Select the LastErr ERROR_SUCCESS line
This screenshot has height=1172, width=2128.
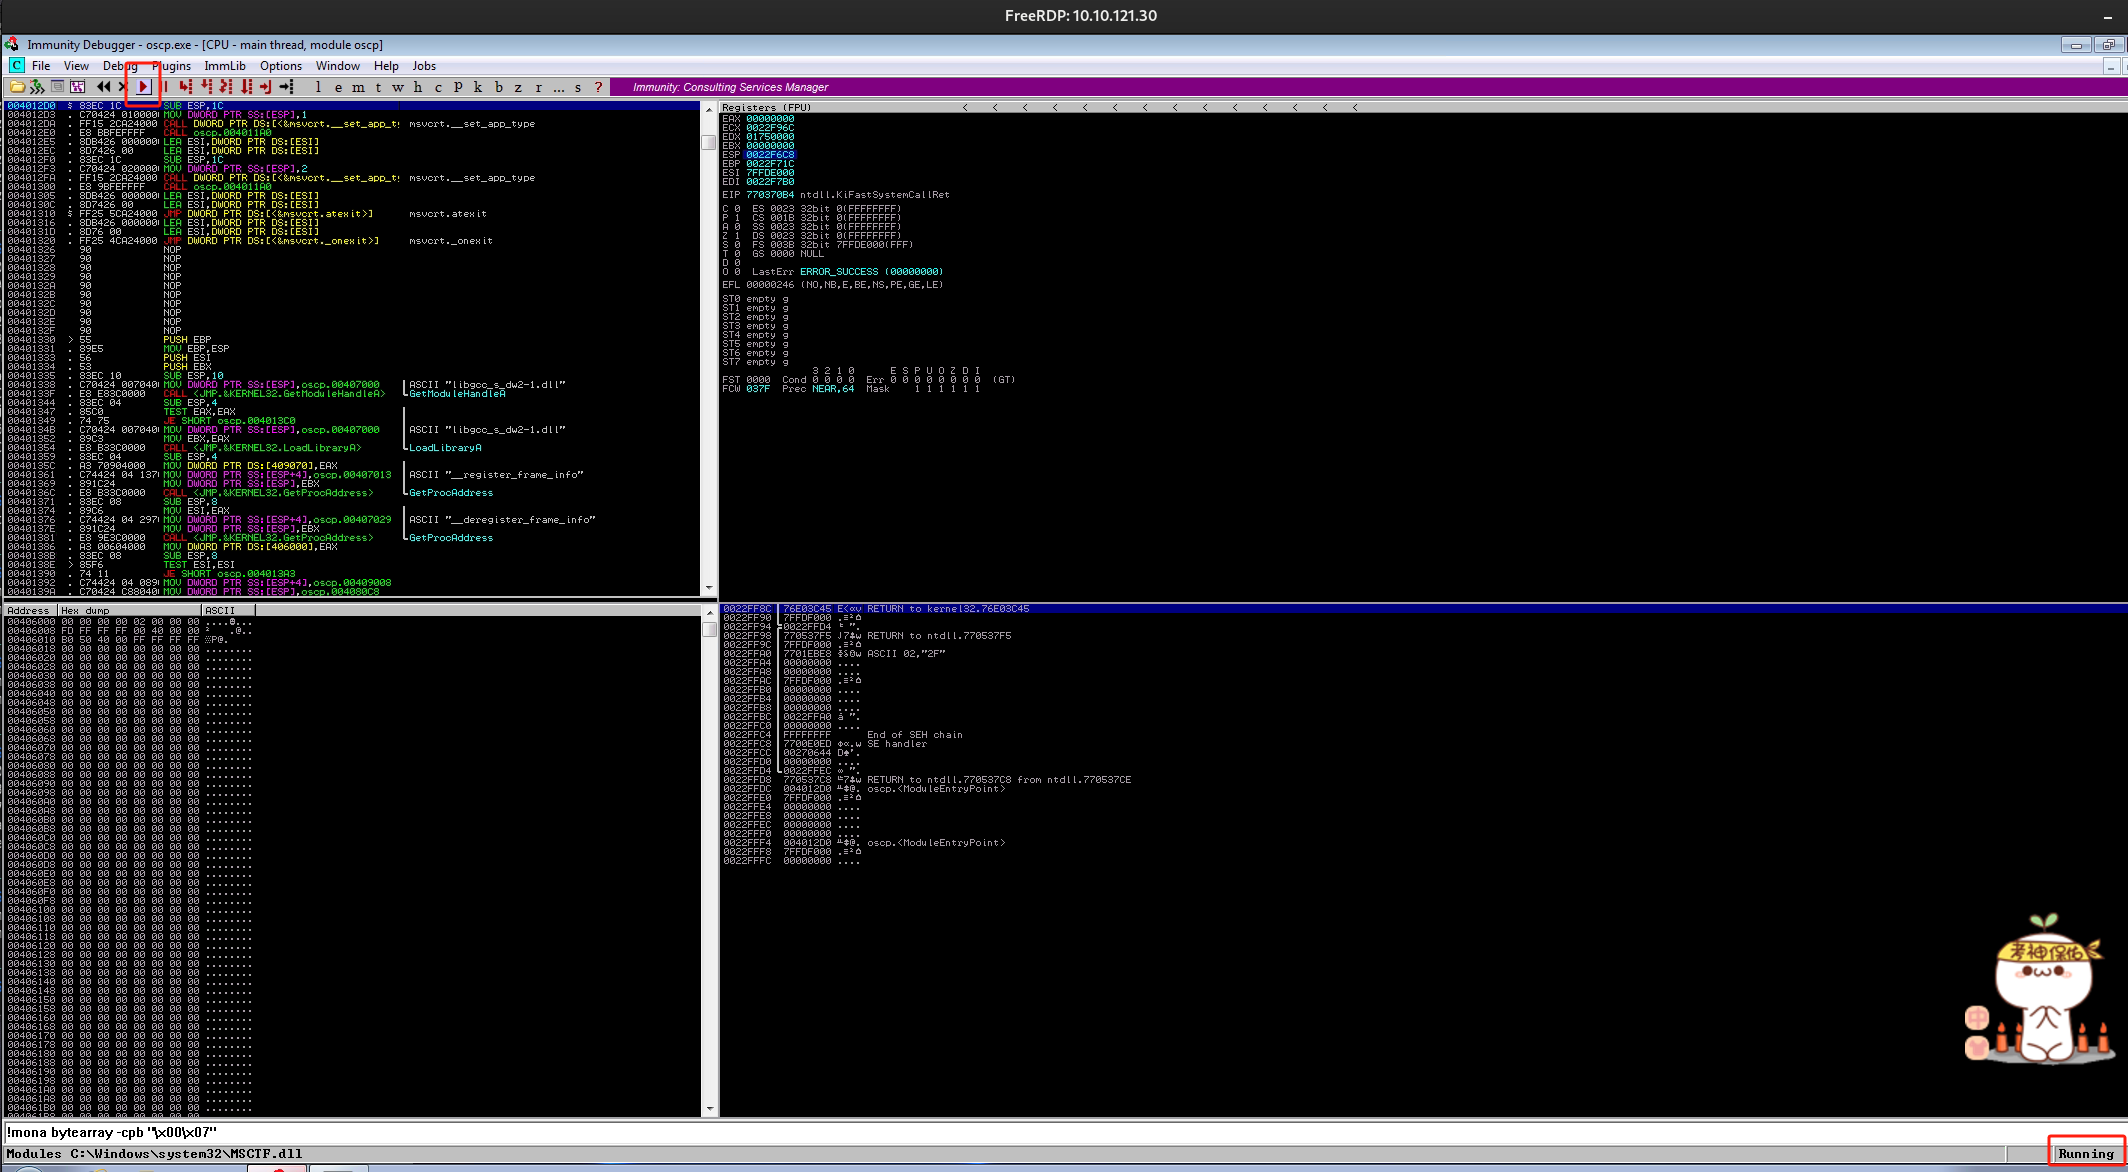click(x=845, y=272)
